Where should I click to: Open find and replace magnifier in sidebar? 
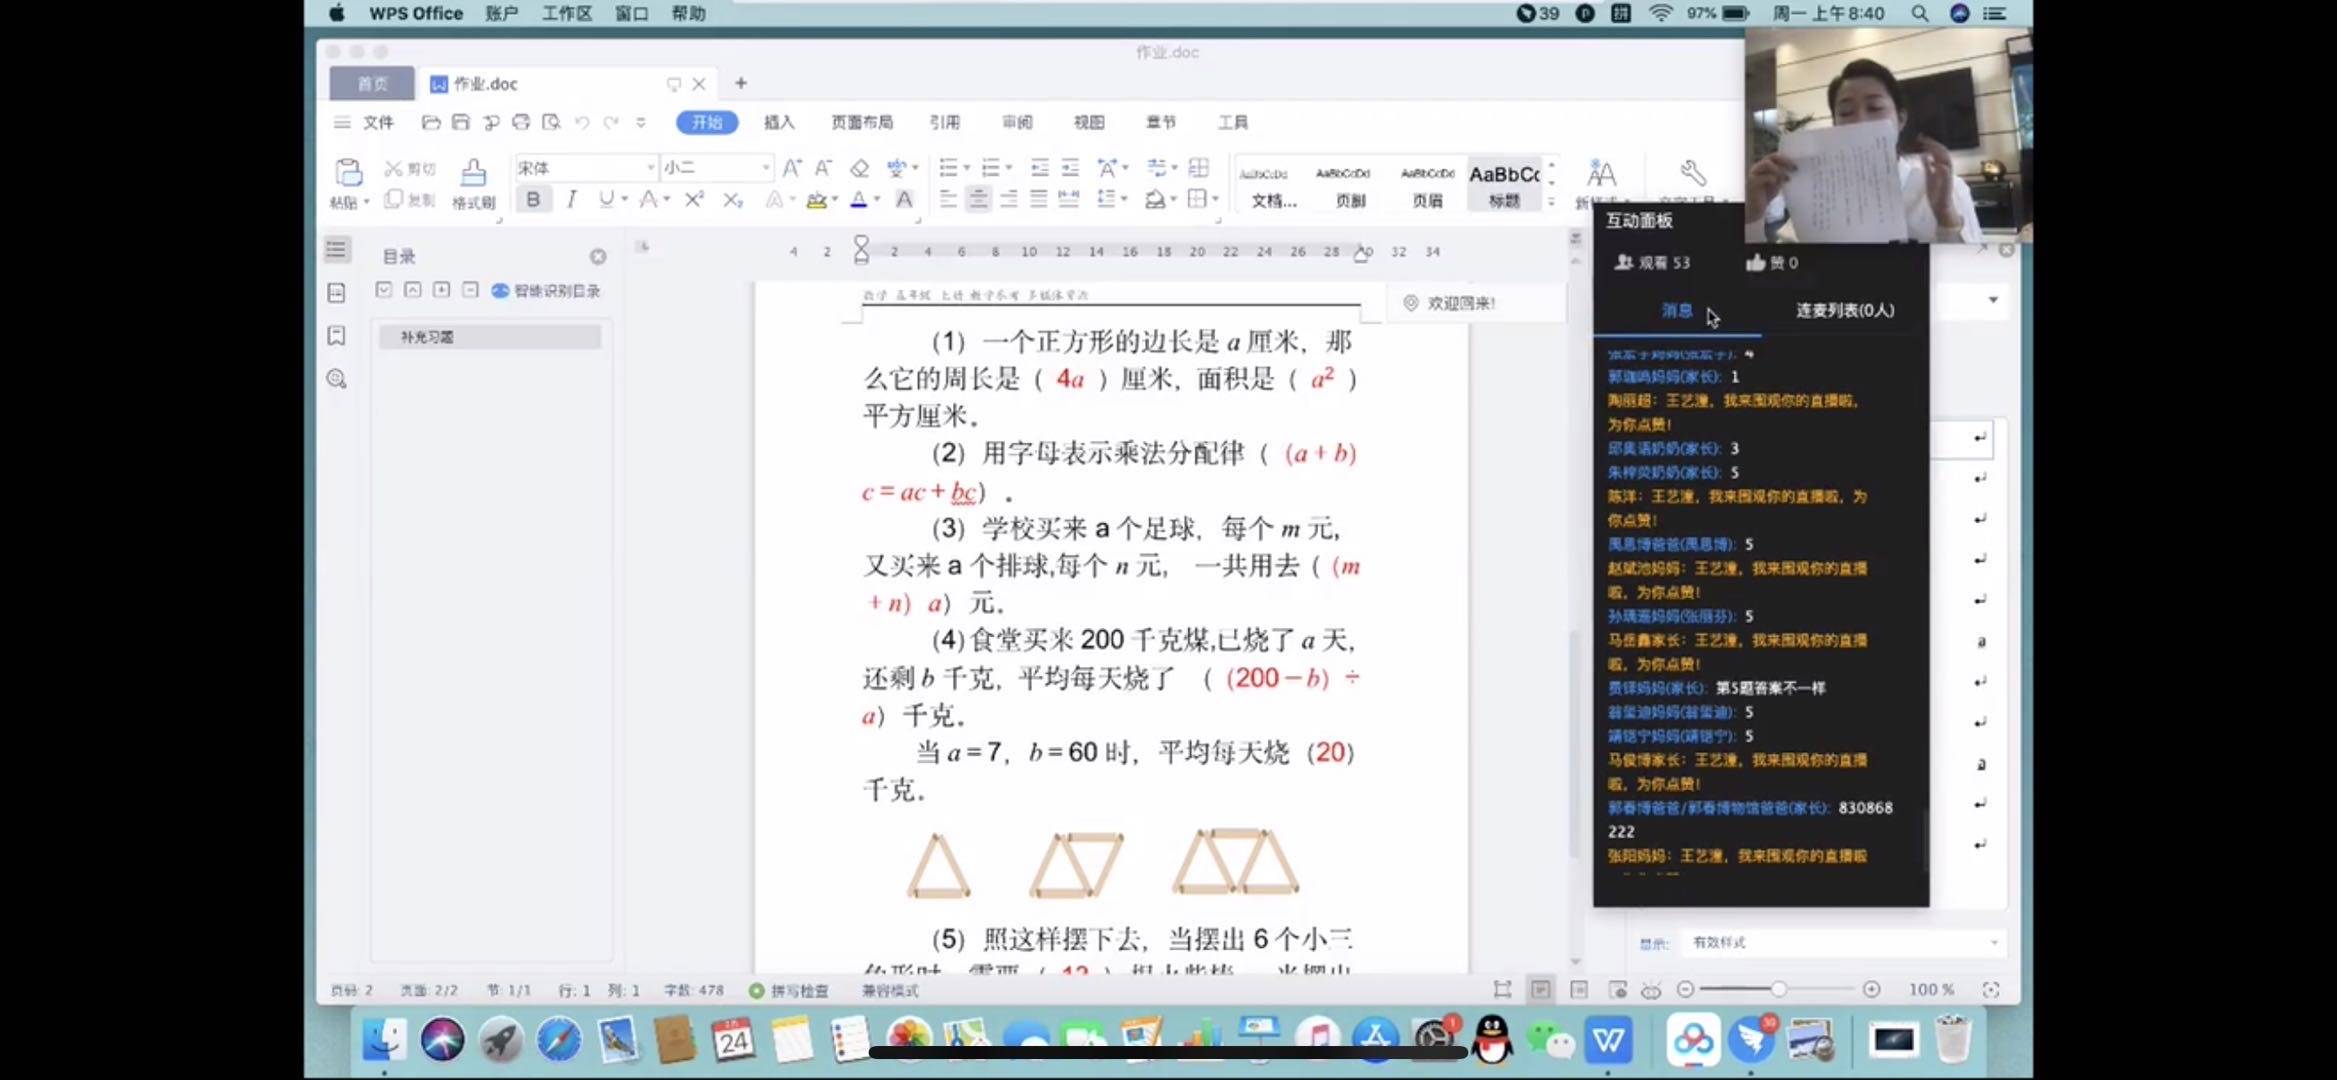(337, 379)
